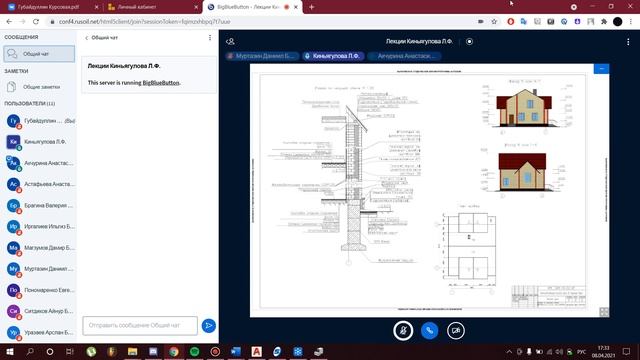The height and width of the screenshot is (360, 640).
Task: Switch to the Губайдуллин Курсовая.pdf tab
Action: [x=48, y=7]
